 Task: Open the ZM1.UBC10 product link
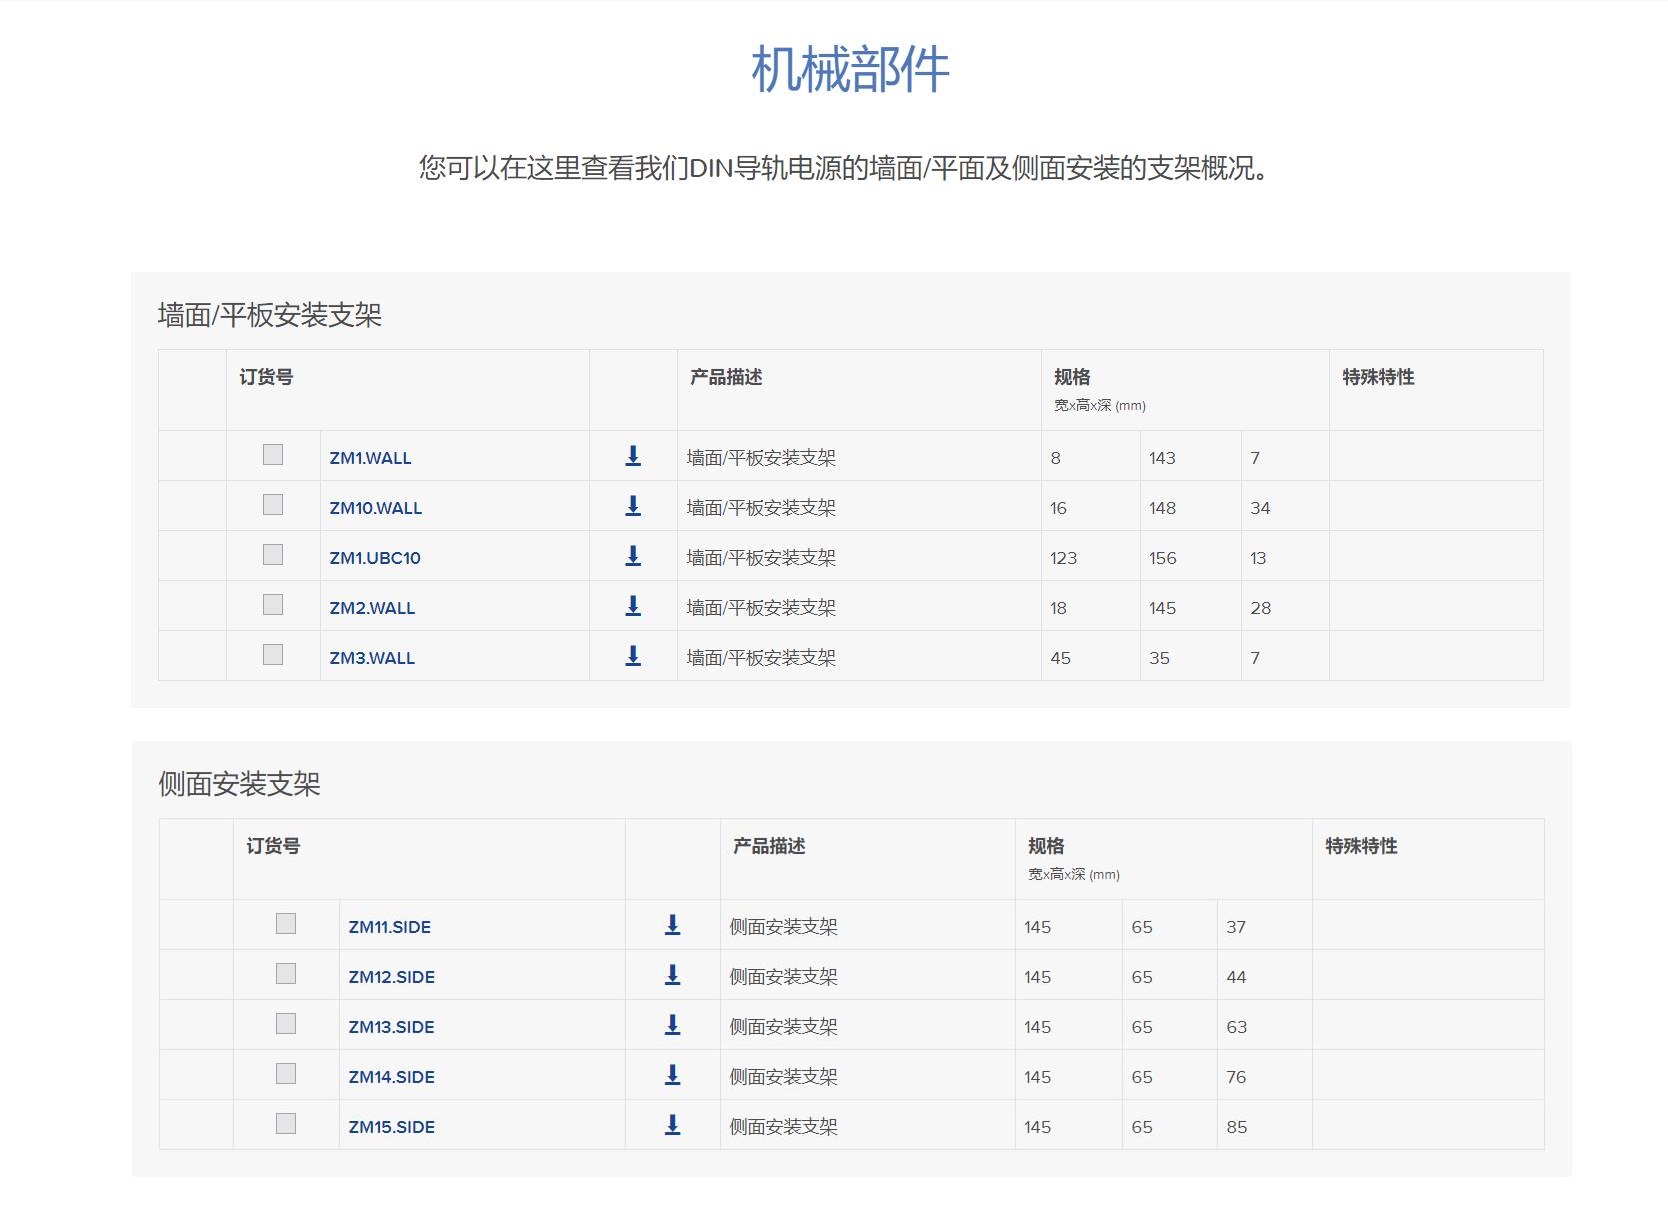point(375,558)
